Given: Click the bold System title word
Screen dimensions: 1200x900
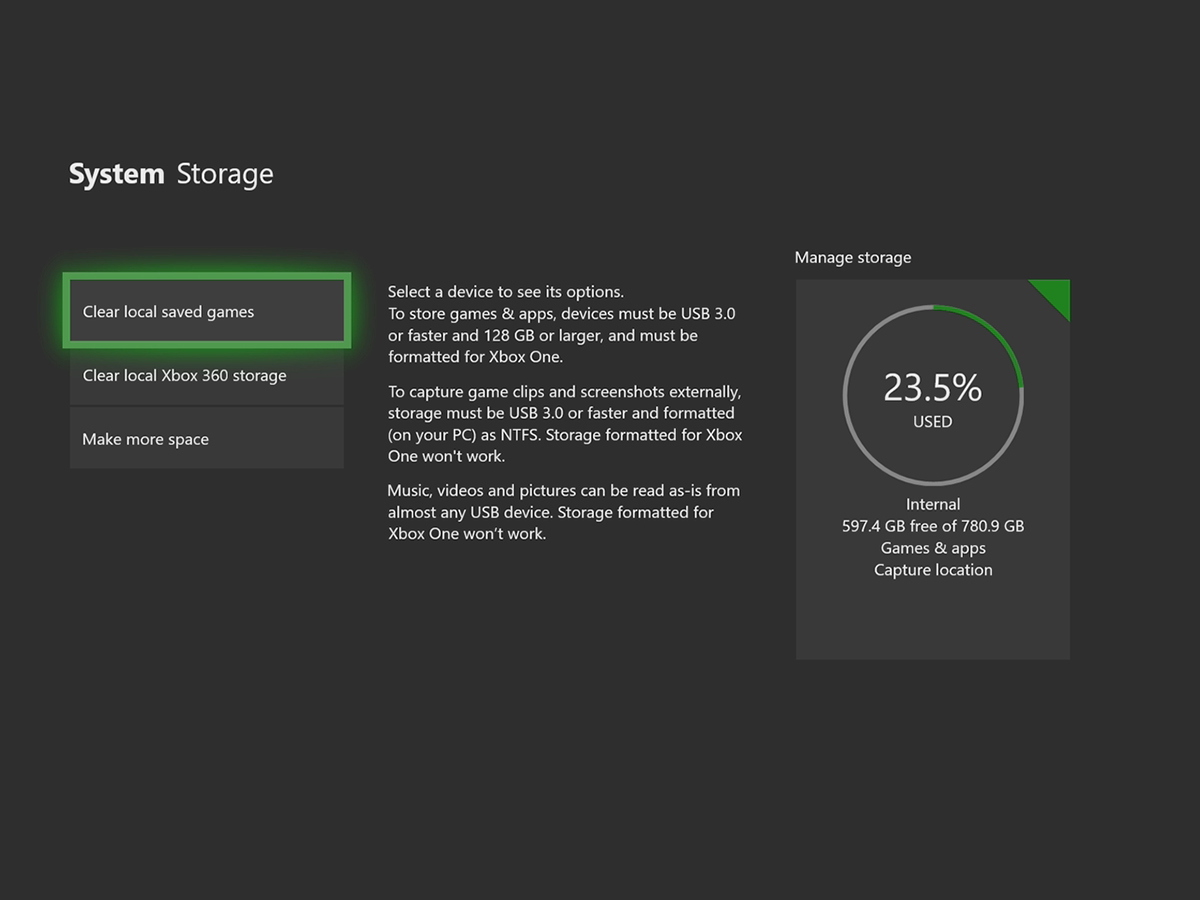Looking at the screenshot, I should point(116,174).
